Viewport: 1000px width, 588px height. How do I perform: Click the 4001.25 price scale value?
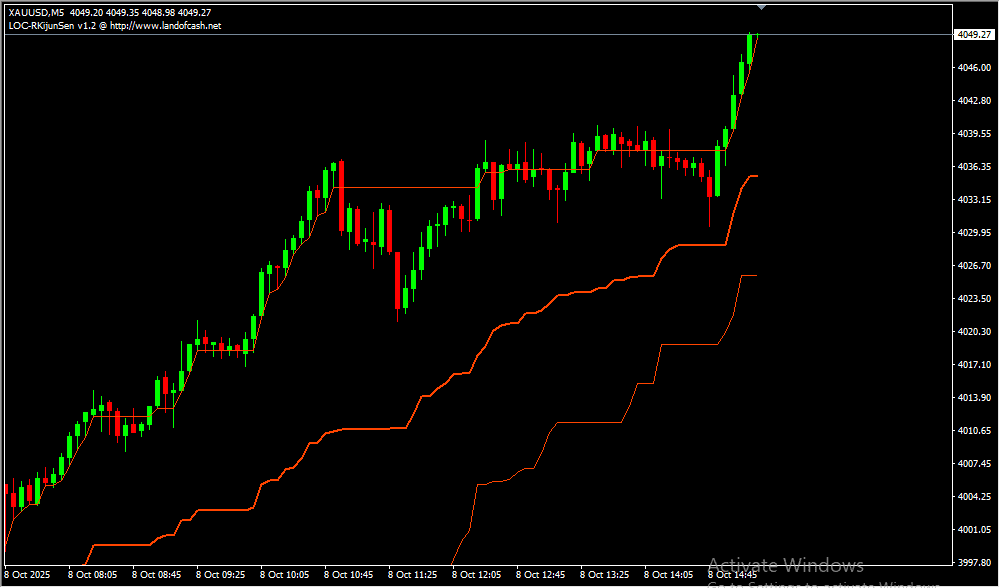point(972,529)
